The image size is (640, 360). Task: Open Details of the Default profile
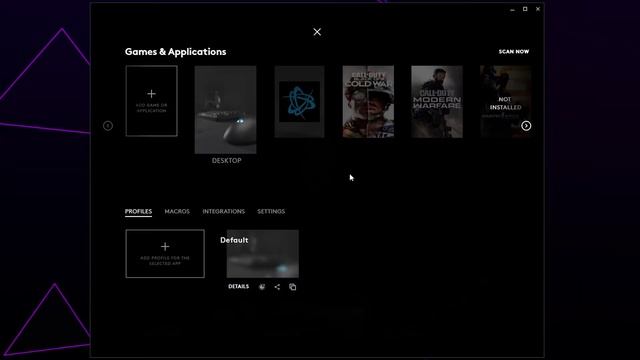(x=238, y=287)
